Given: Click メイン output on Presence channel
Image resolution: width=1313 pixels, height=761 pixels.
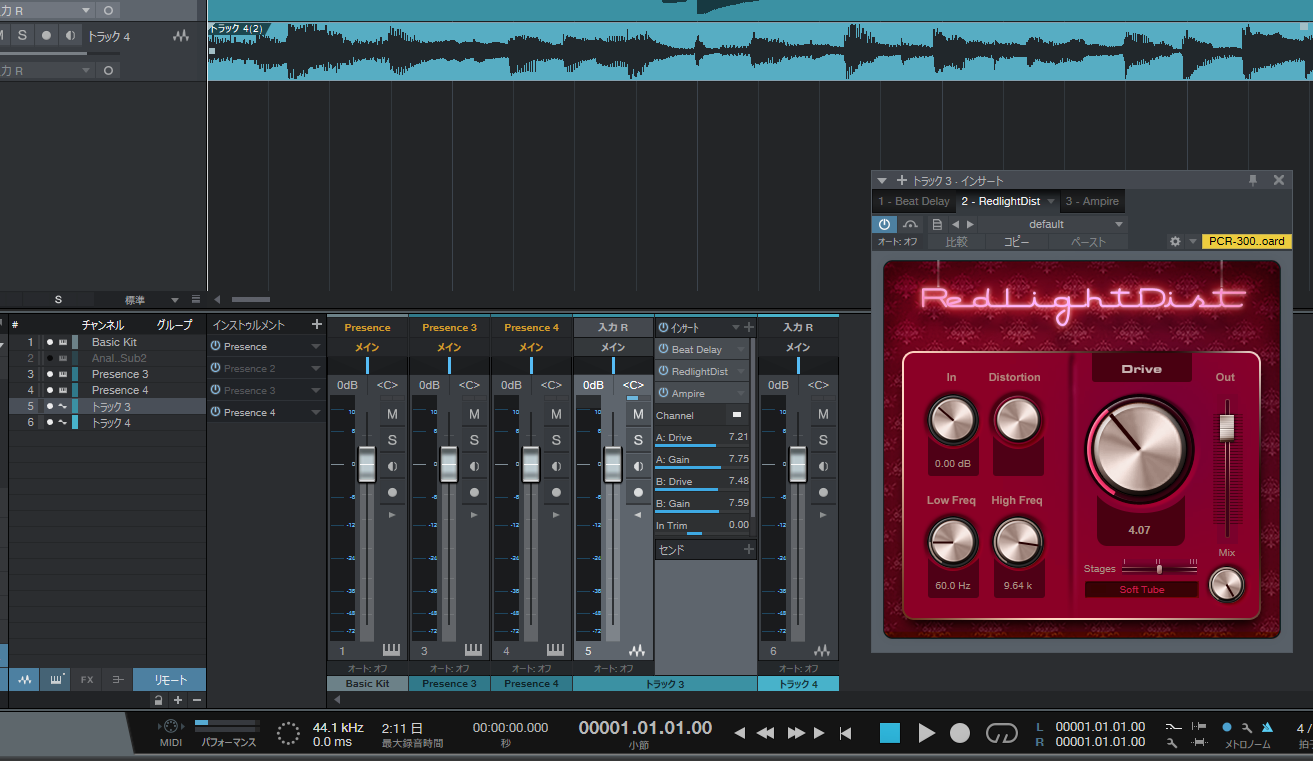Looking at the screenshot, I should (x=367, y=347).
